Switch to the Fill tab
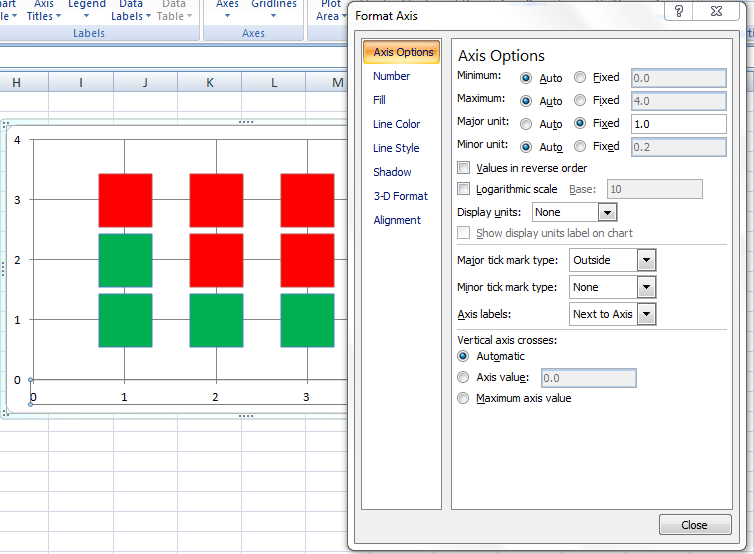 379,100
